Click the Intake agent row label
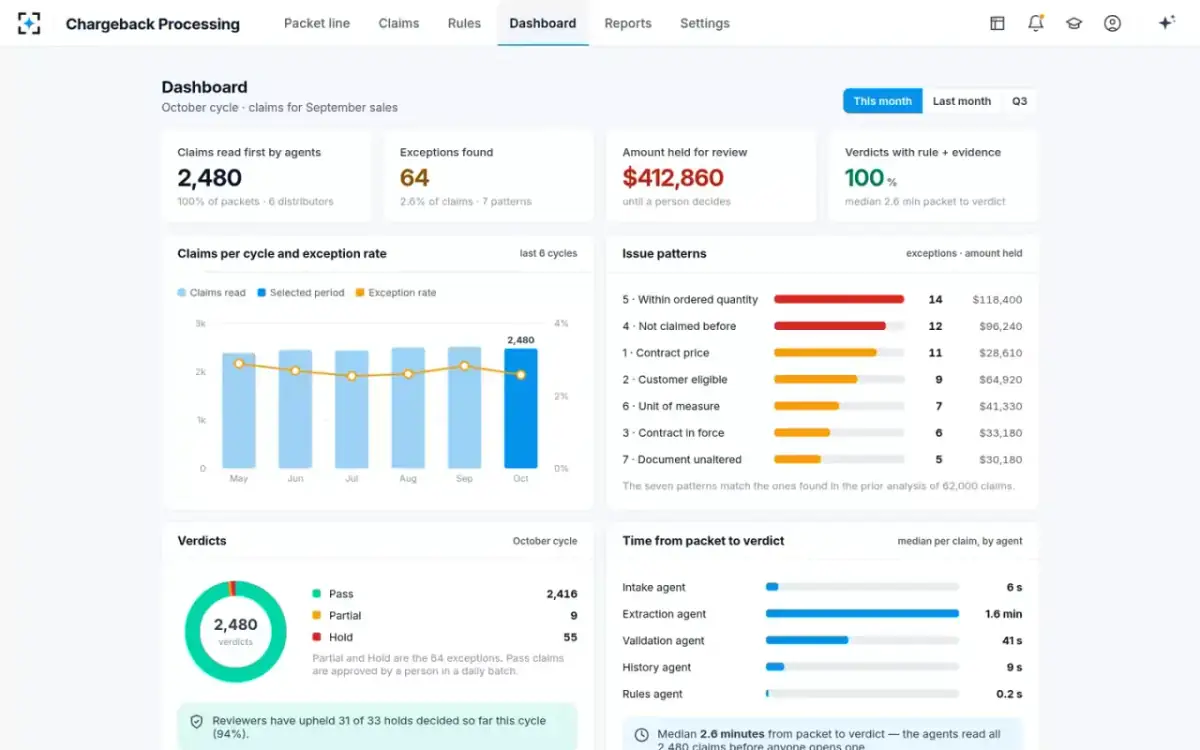 [x=654, y=587]
